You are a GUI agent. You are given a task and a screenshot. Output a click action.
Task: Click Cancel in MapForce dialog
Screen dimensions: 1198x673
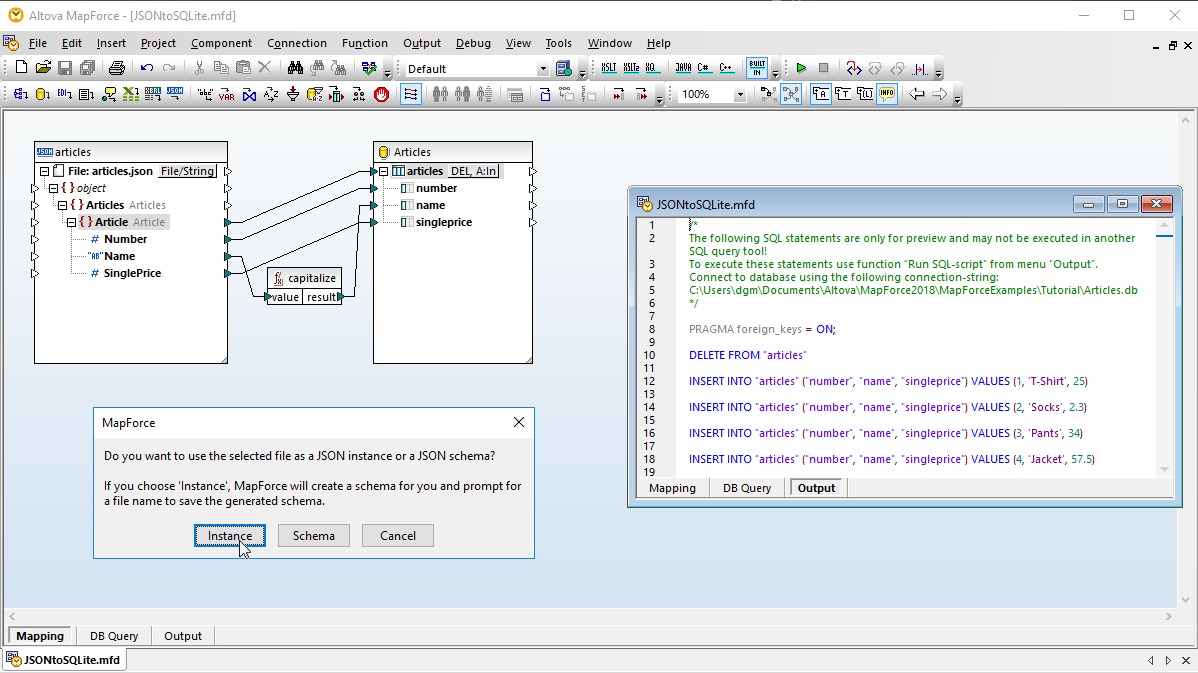point(398,535)
